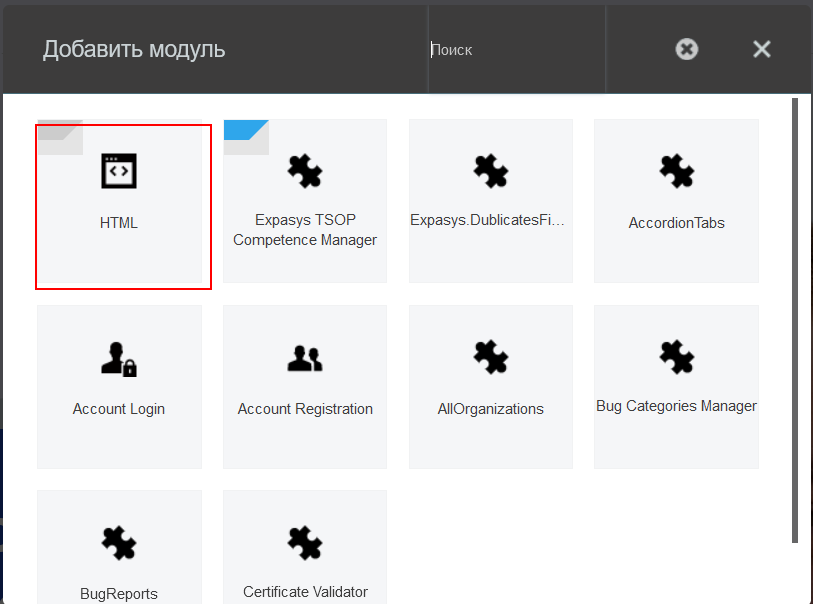Click the Account Login label text
This screenshot has height=604, width=813.
(x=119, y=409)
